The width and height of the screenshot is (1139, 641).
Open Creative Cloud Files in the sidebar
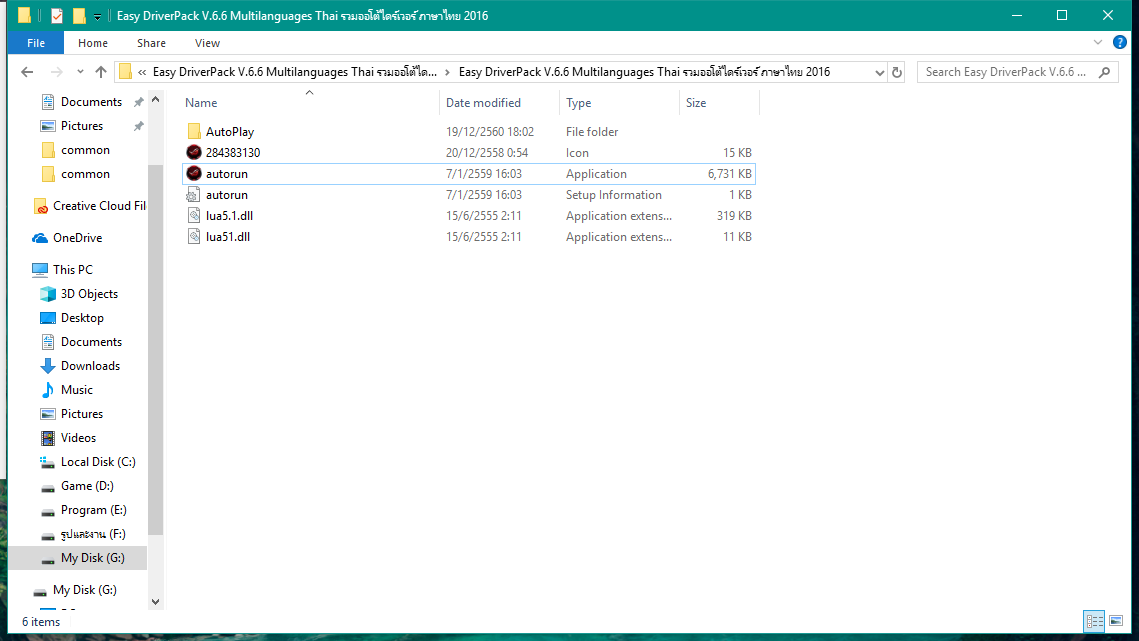tap(89, 206)
